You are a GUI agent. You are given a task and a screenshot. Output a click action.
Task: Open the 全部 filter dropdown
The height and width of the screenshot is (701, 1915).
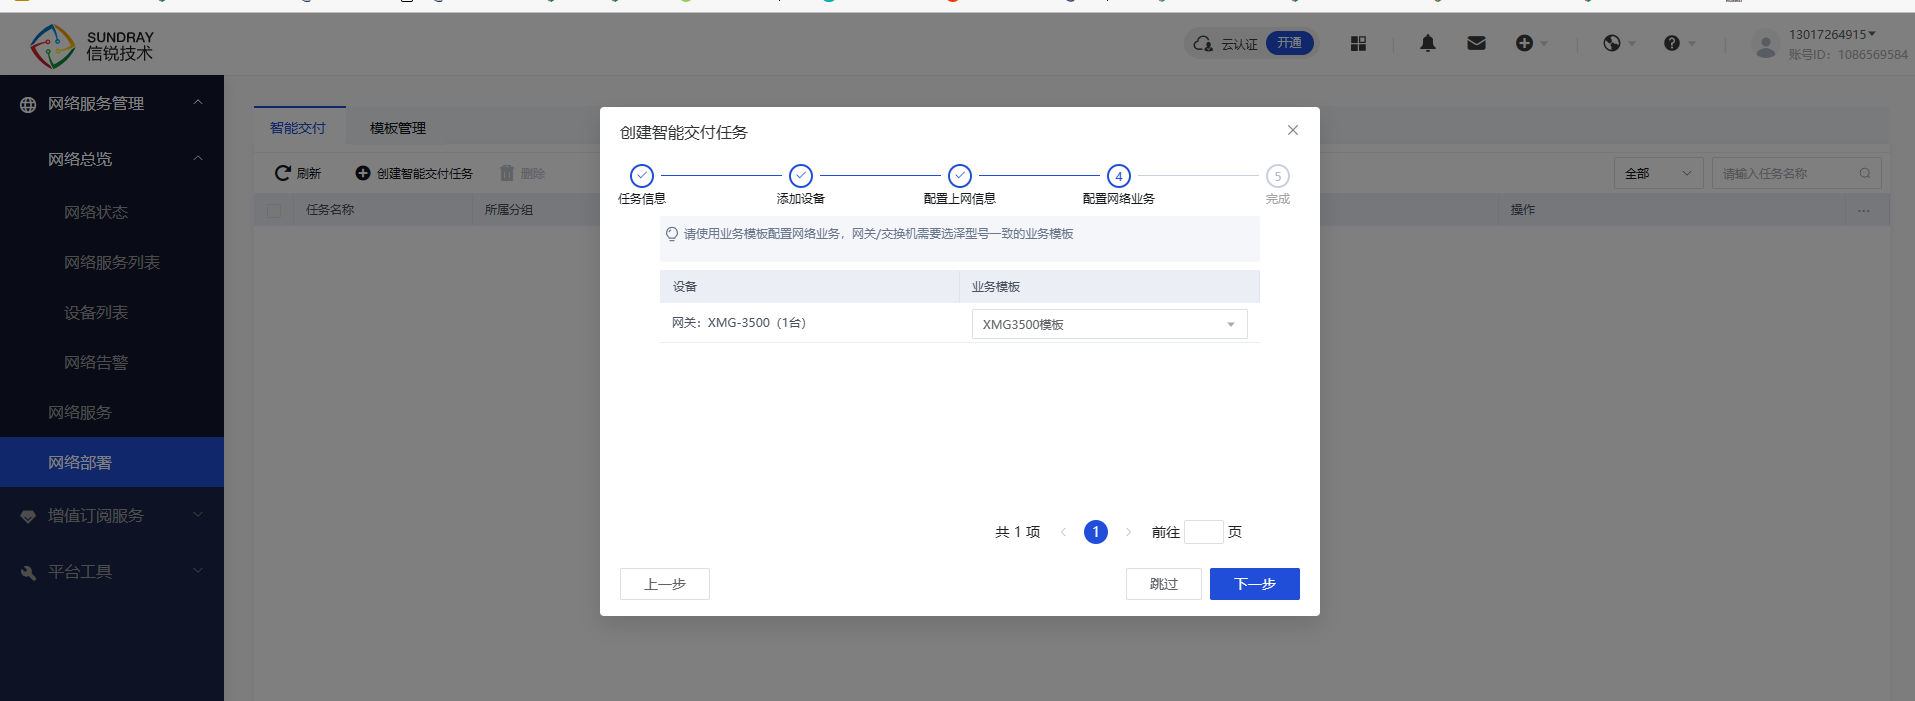(1658, 173)
